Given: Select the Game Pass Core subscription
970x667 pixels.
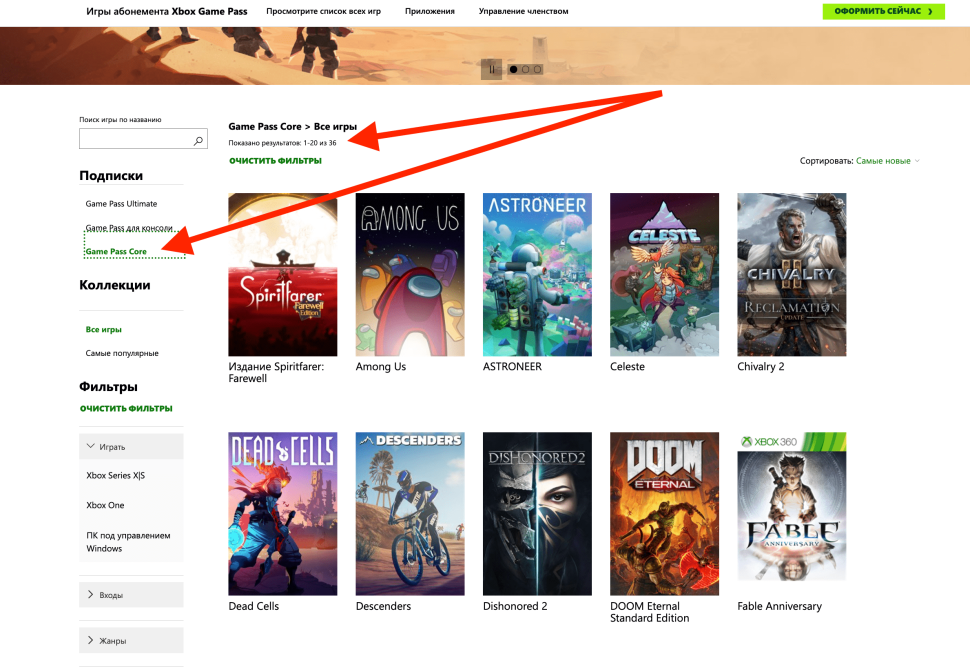Looking at the screenshot, I should [116, 251].
